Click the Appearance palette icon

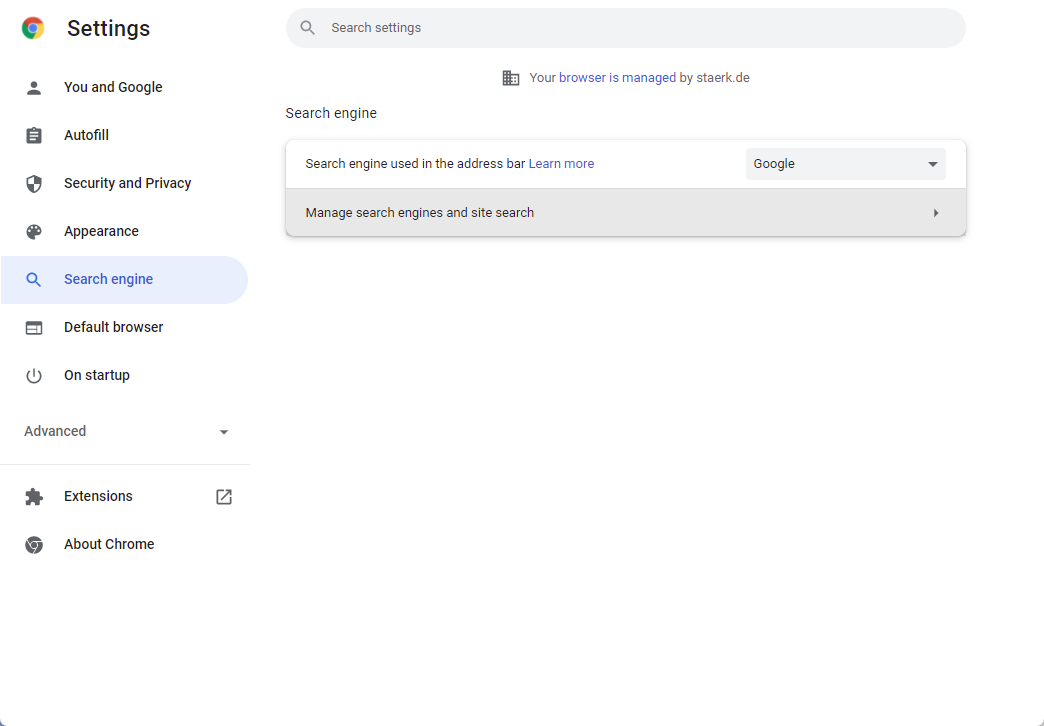coord(34,232)
